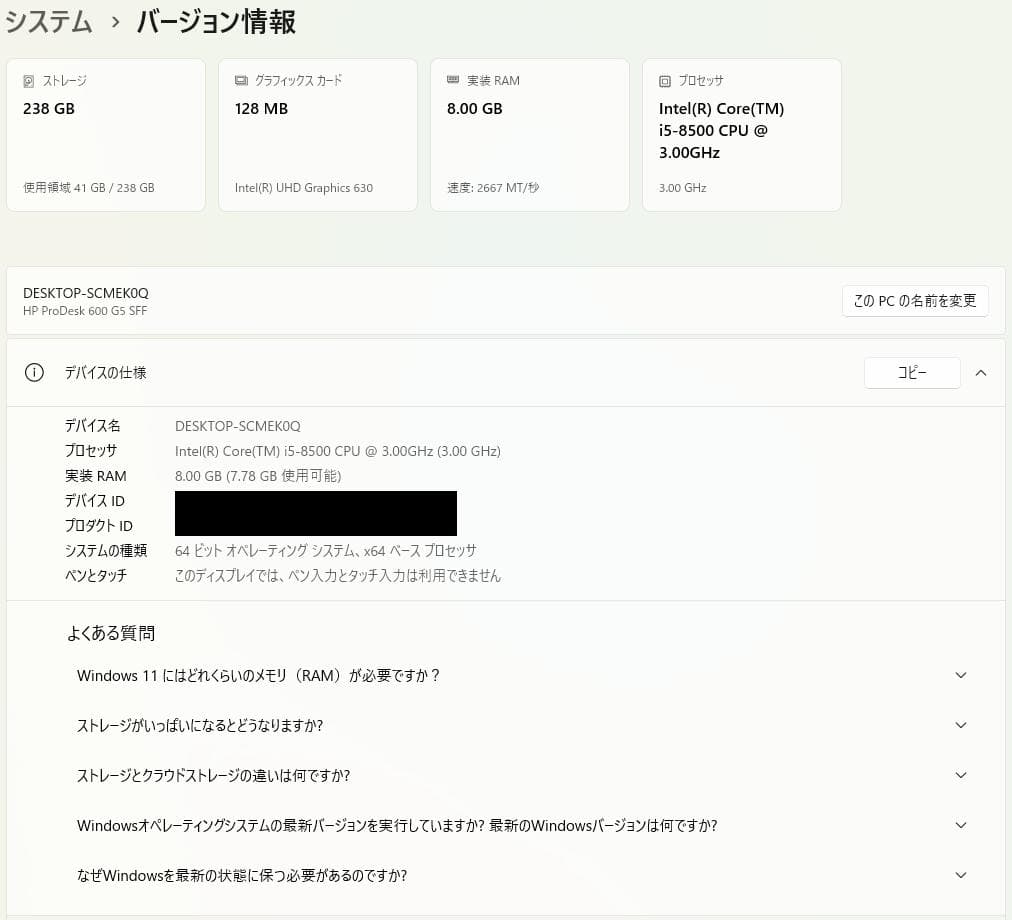Click the 8.00 GB RAM summary card
Screen dimensions: 1012x920
530,134
